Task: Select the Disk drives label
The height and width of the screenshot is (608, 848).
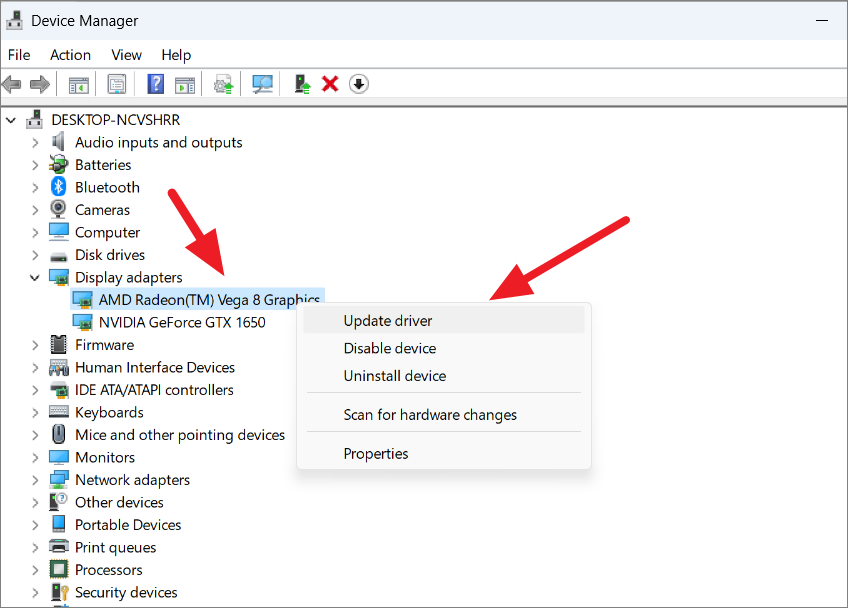Action: point(110,255)
